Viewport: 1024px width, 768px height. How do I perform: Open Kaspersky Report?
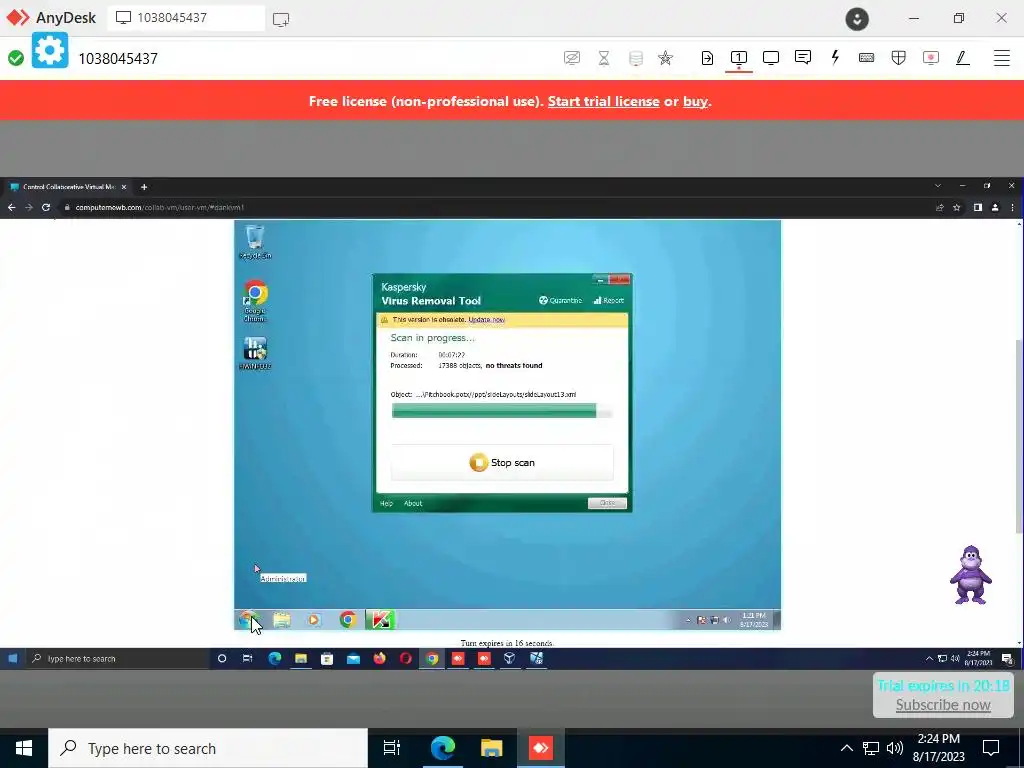point(609,300)
